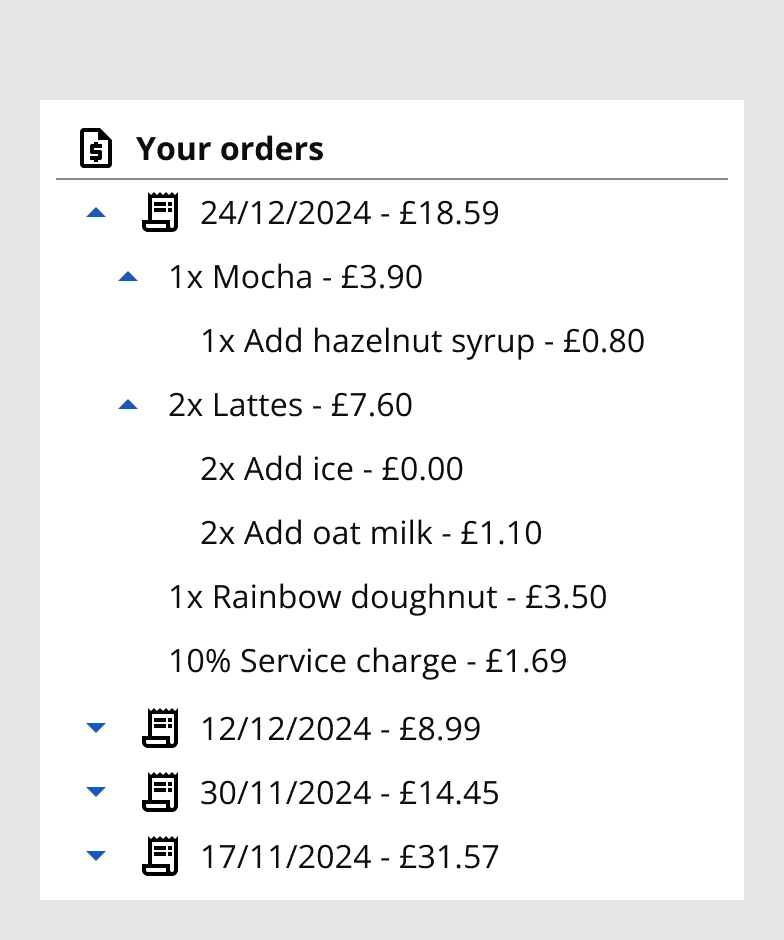Collapse the 2x Lattes item
The width and height of the screenshot is (784, 940).
[x=128, y=405]
